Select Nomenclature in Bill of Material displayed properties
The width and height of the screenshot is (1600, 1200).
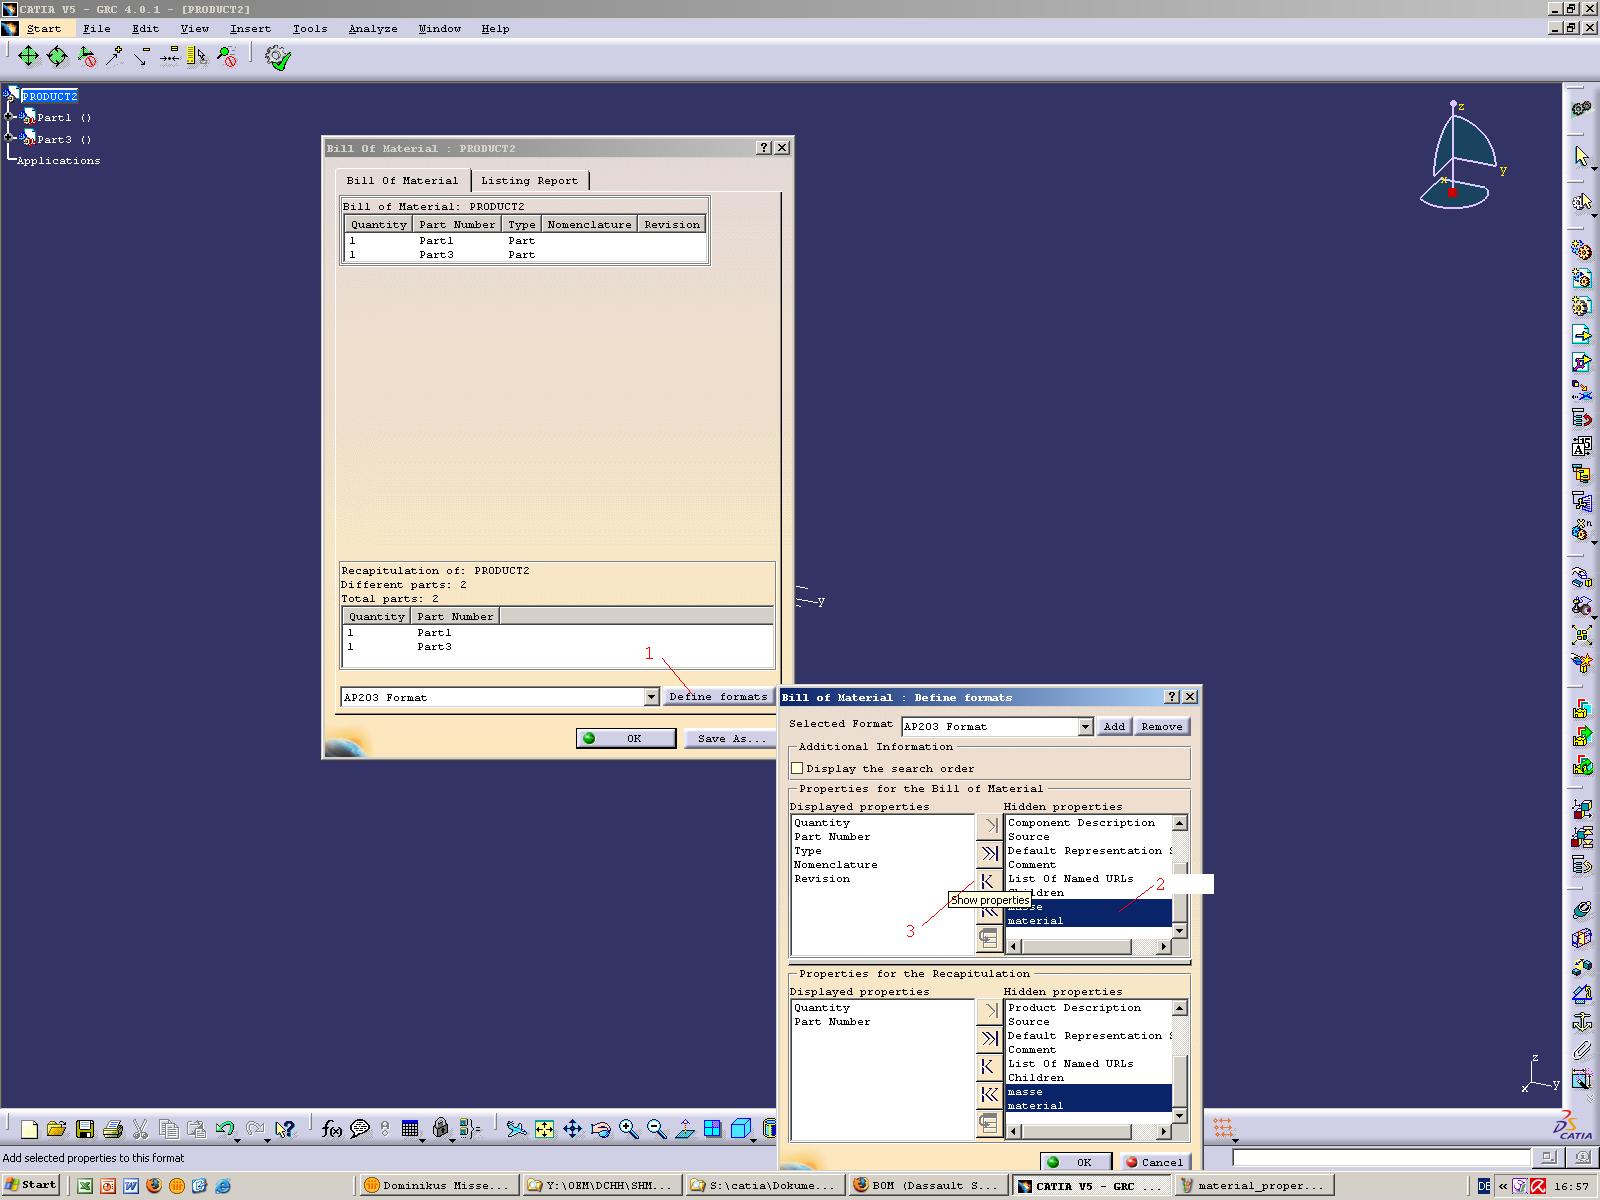(x=836, y=865)
